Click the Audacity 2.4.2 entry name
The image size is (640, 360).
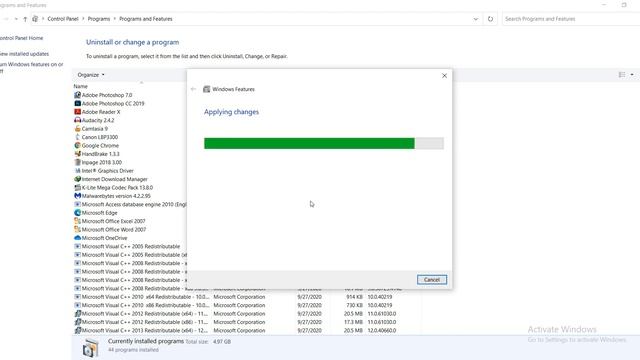98,120
